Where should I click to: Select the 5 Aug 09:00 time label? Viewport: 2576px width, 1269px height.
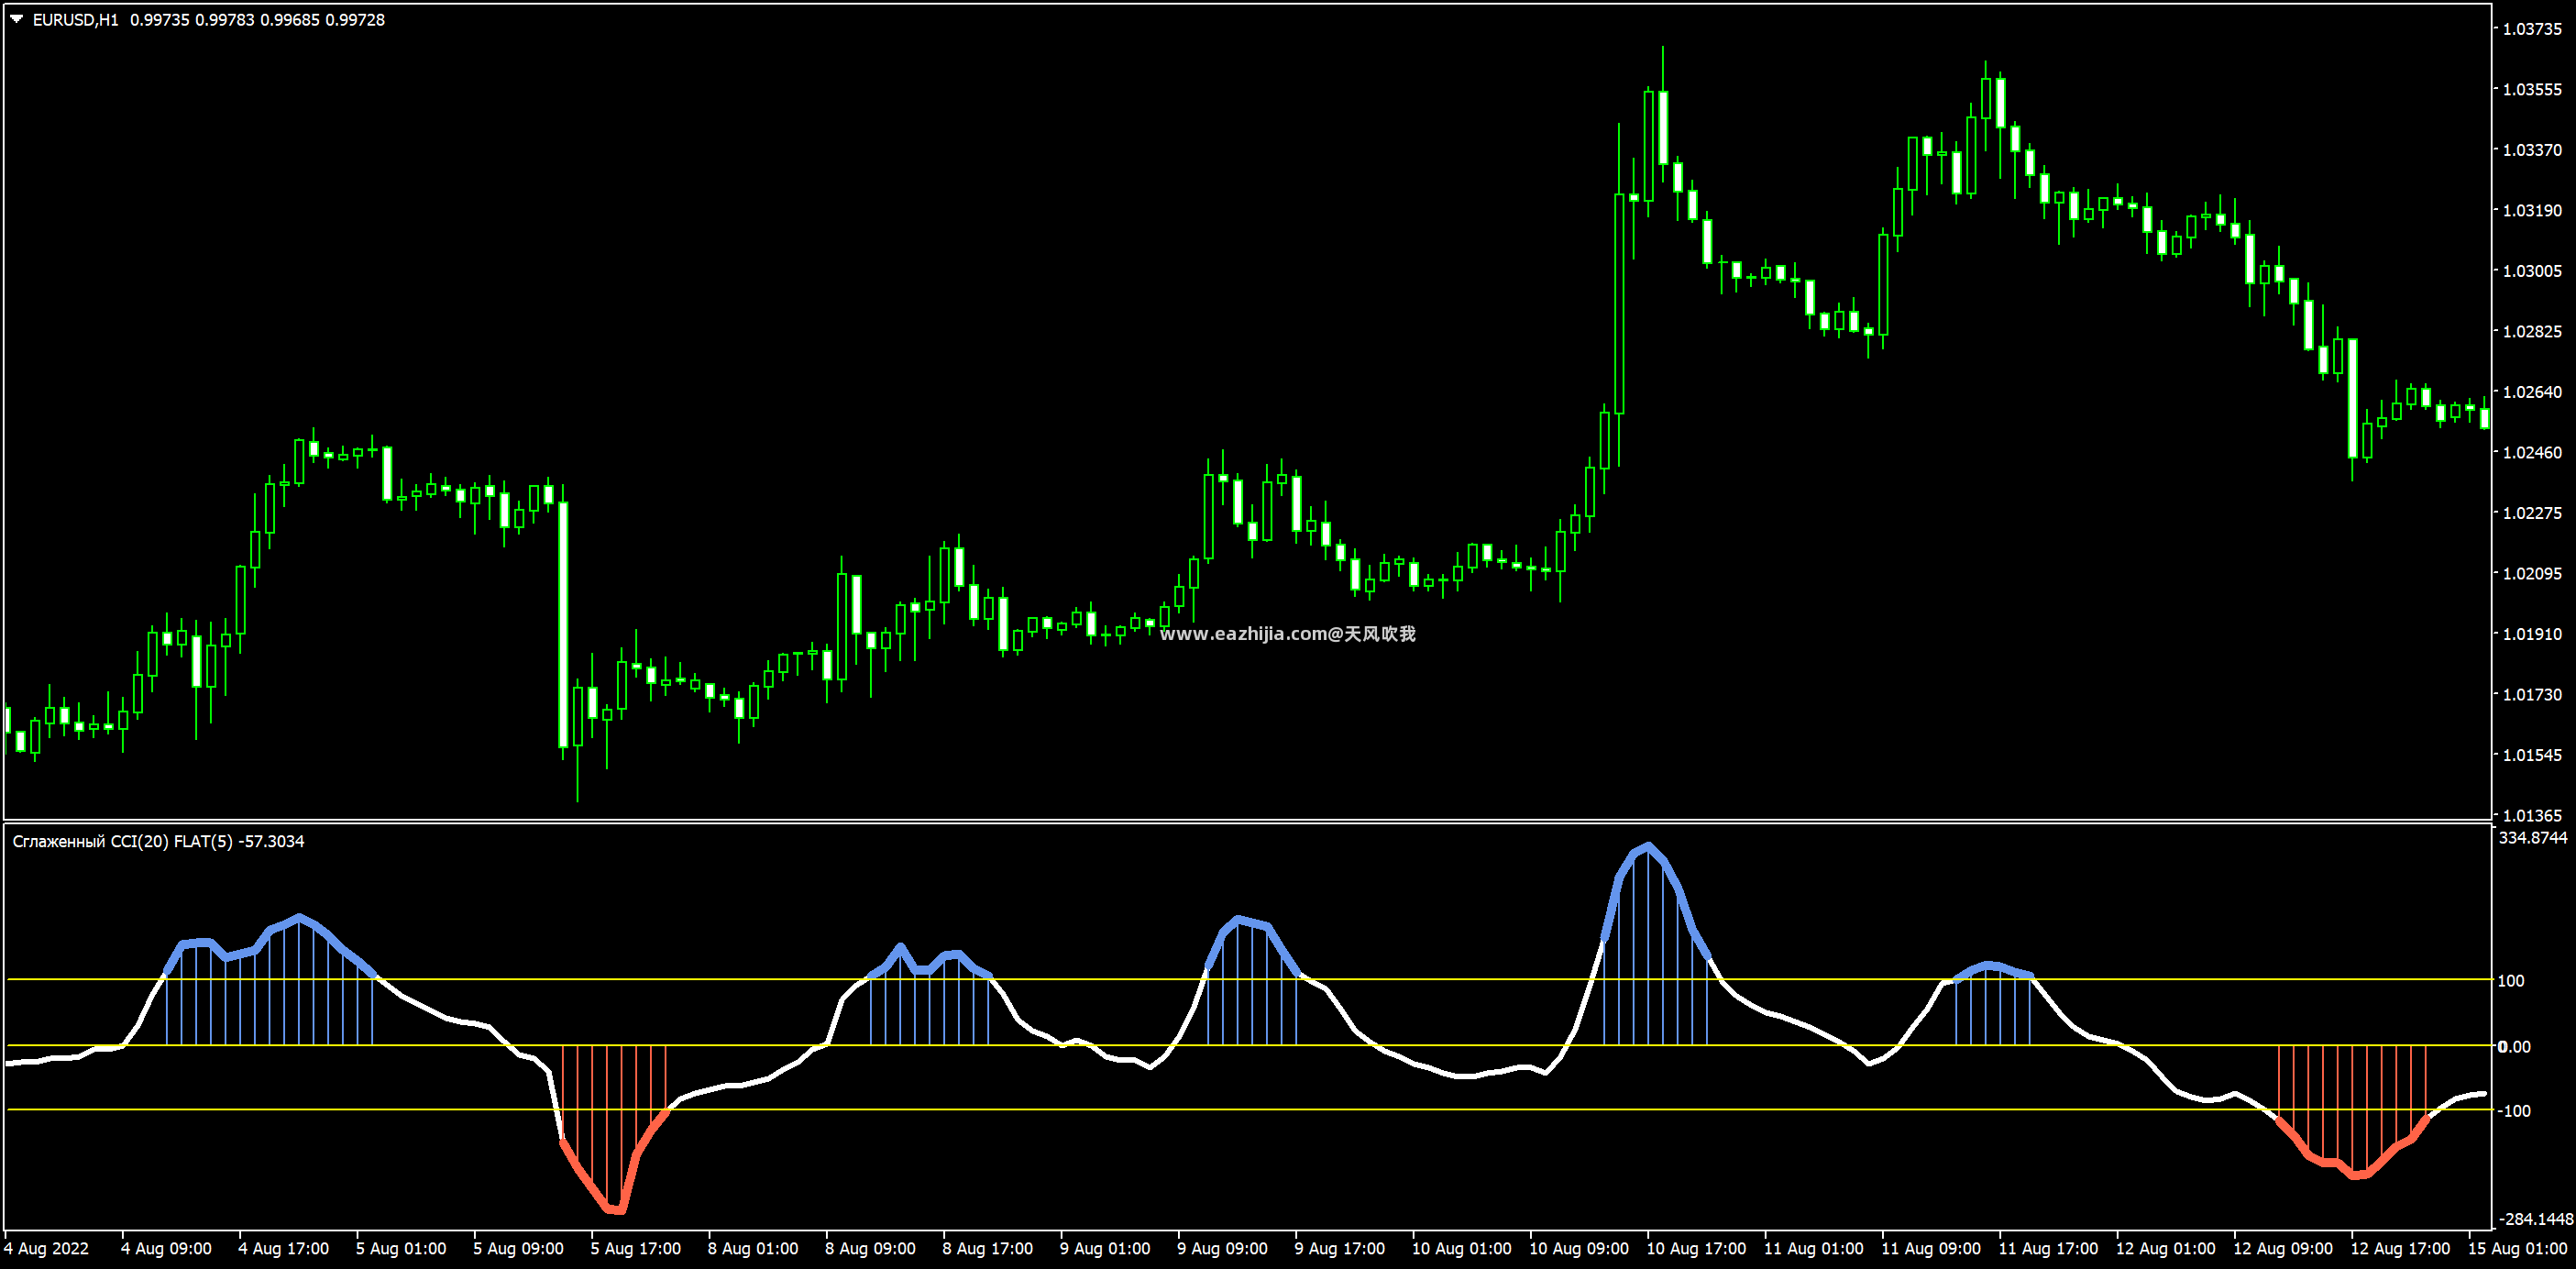518,1248
